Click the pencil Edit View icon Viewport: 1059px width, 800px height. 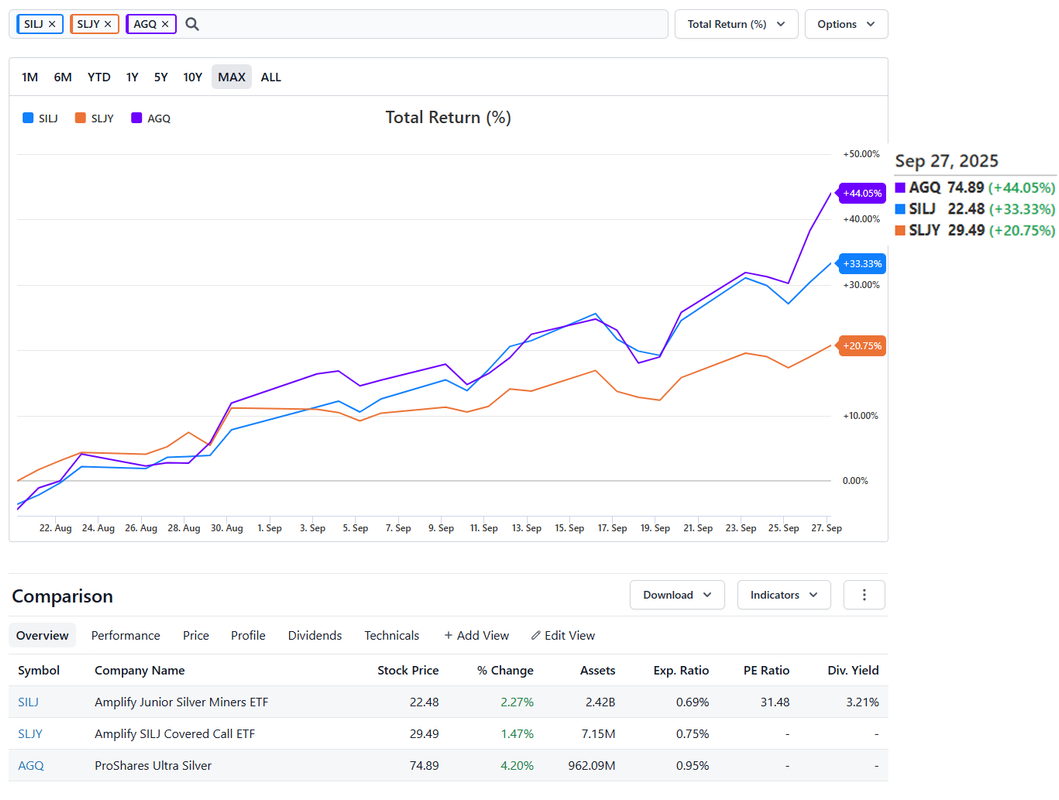[x=536, y=636]
